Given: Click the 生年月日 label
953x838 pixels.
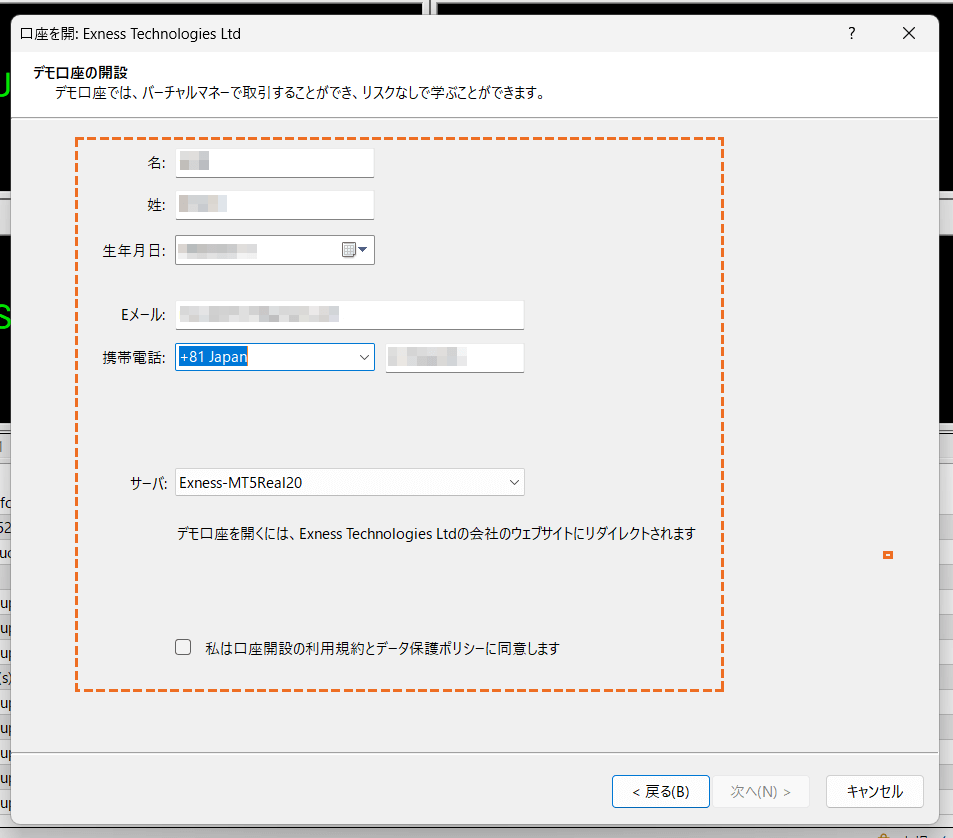Looking at the screenshot, I should click(134, 250).
